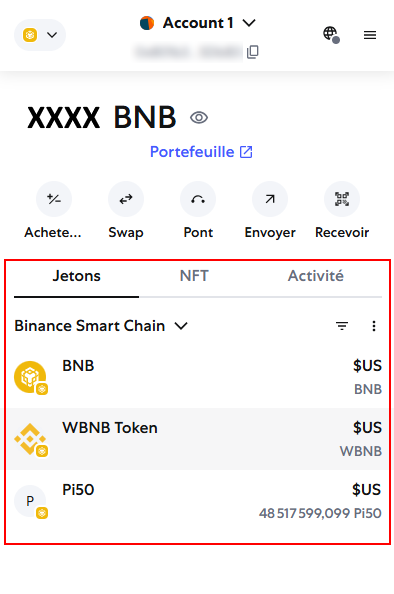Screen dimensions: 394x594
Task: Select the Pont bridge icon
Action: coord(198,199)
